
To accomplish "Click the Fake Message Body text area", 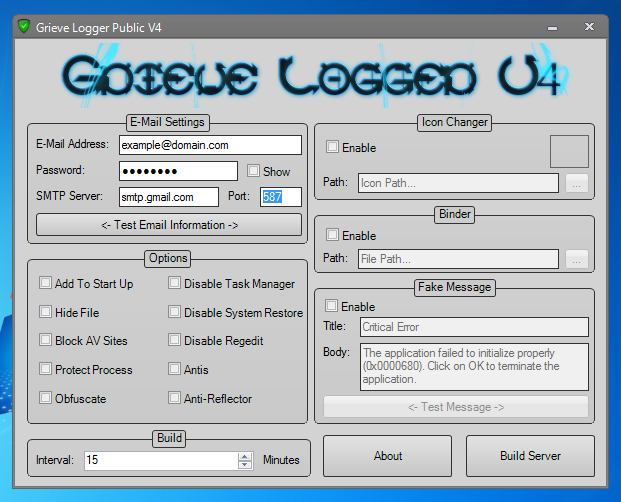I will coord(474,367).
